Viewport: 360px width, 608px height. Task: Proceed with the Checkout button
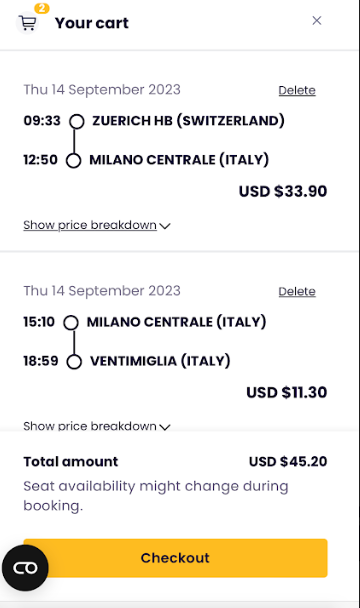(x=175, y=558)
